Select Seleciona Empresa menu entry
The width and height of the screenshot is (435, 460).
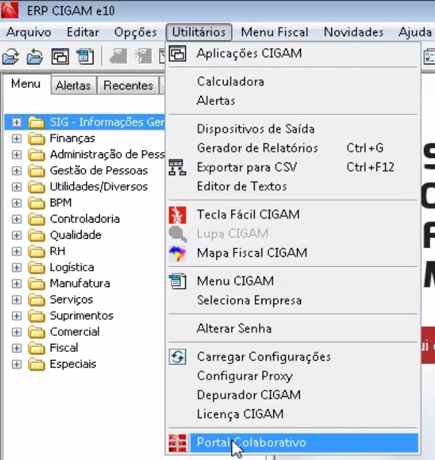(x=293, y=300)
